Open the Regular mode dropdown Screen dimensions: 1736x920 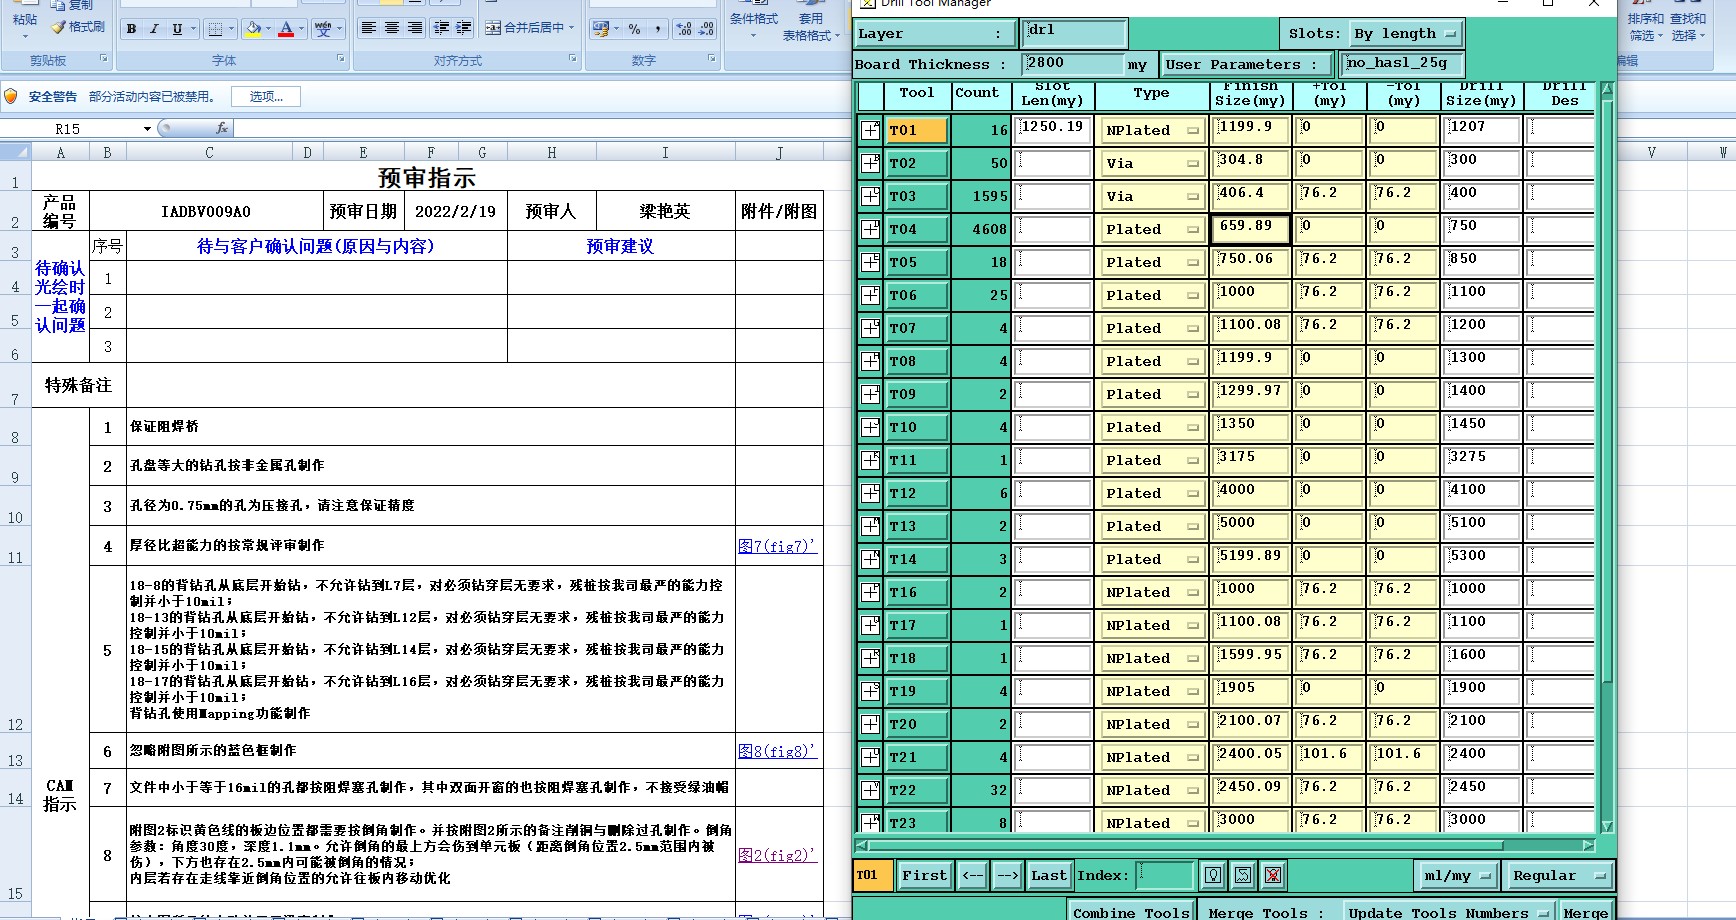[x=1558, y=876]
